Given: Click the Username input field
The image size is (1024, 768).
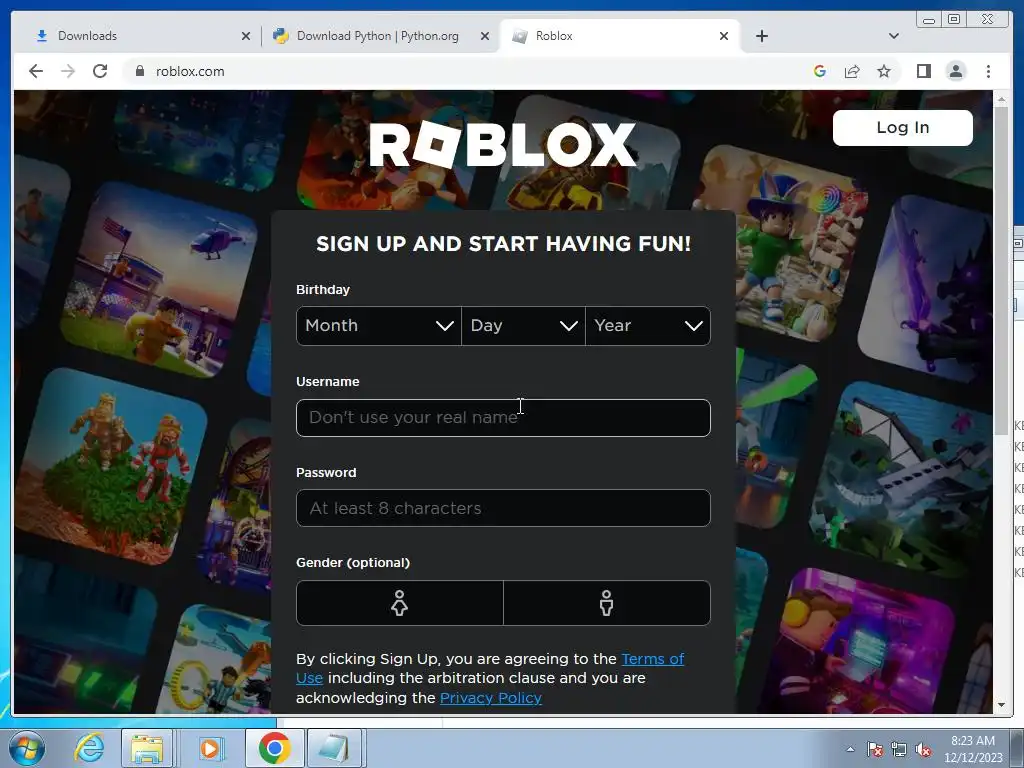Looking at the screenshot, I should (x=503, y=417).
